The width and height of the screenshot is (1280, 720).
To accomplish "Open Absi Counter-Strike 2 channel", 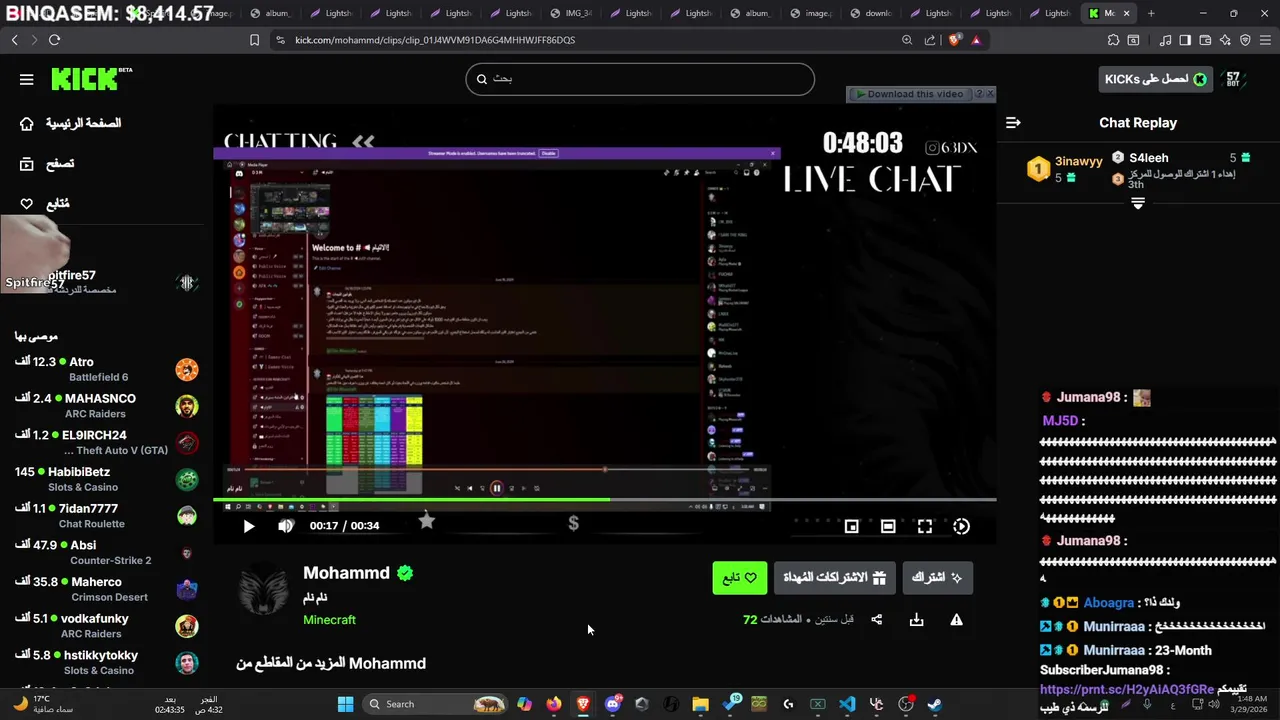I will point(106,552).
